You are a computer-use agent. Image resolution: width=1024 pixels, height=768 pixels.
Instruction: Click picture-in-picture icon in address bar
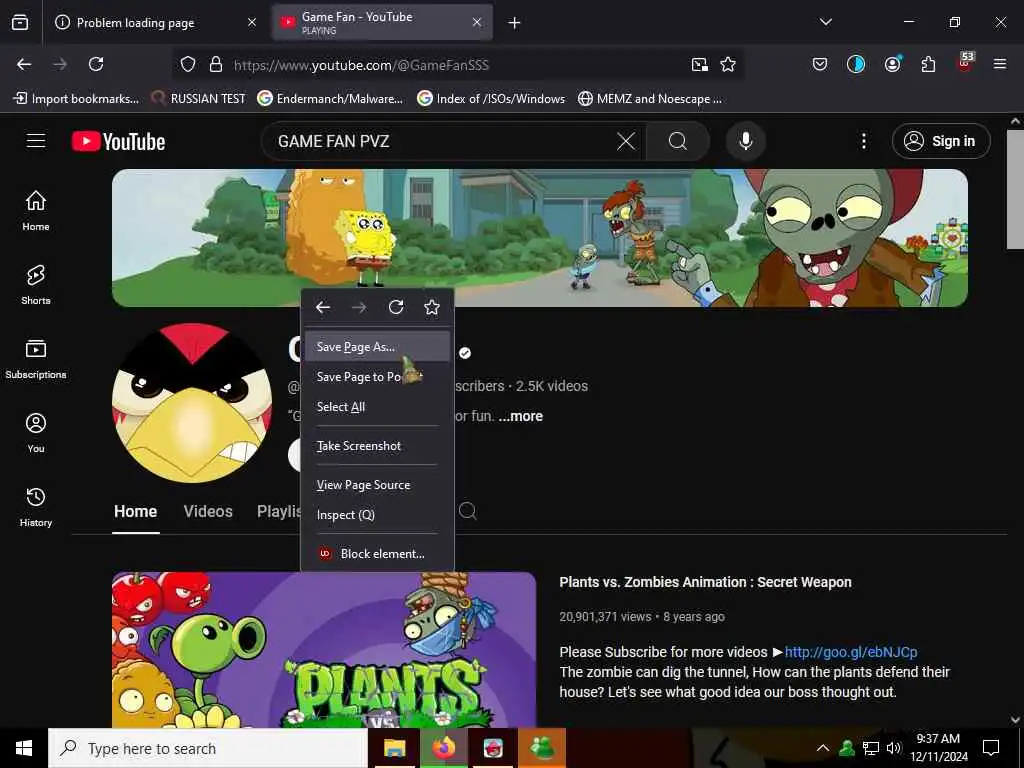(699, 64)
